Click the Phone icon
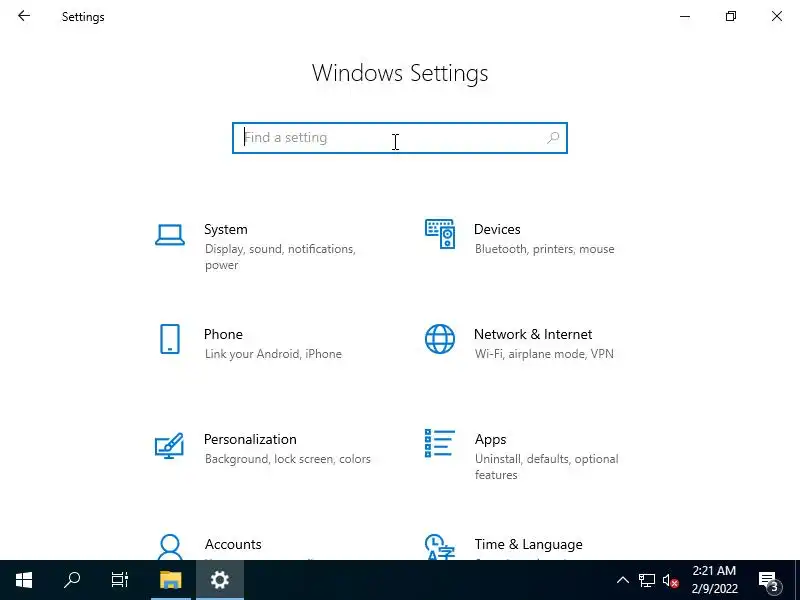The height and width of the screenshot is (600, 800). tap(170, 339)
